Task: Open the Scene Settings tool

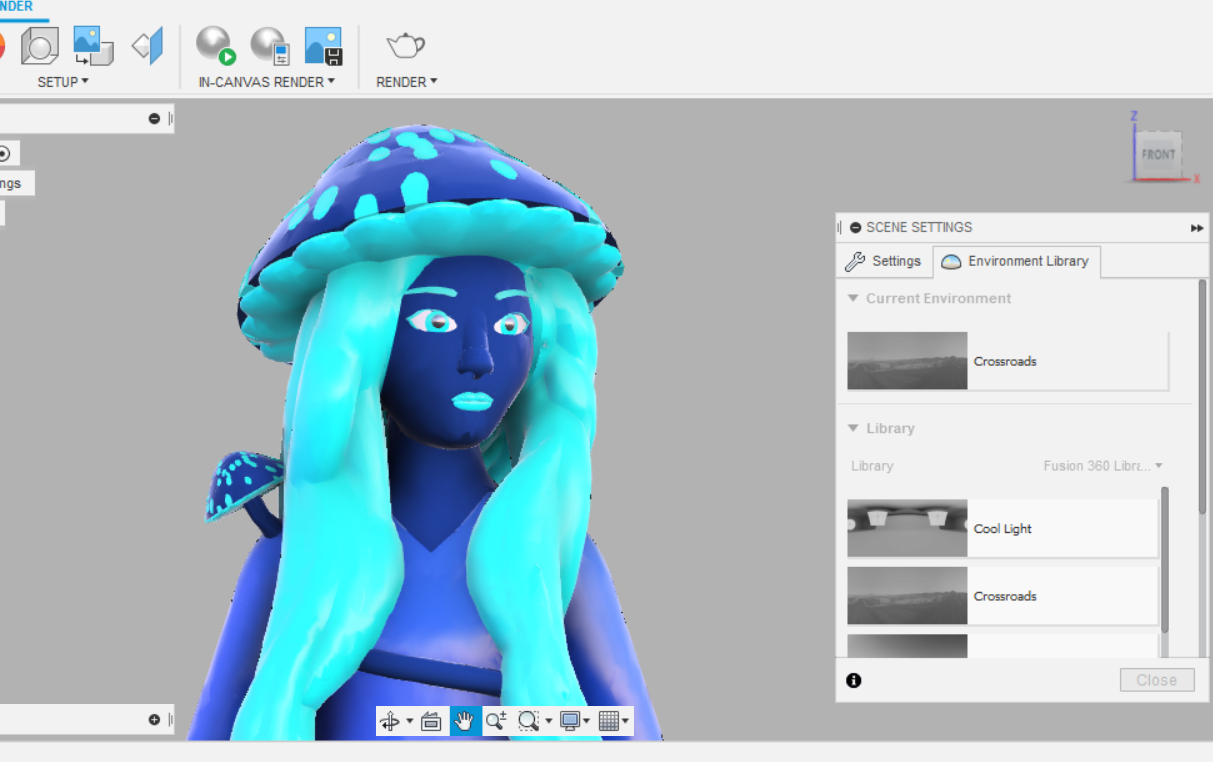Action: pos(39,46)
